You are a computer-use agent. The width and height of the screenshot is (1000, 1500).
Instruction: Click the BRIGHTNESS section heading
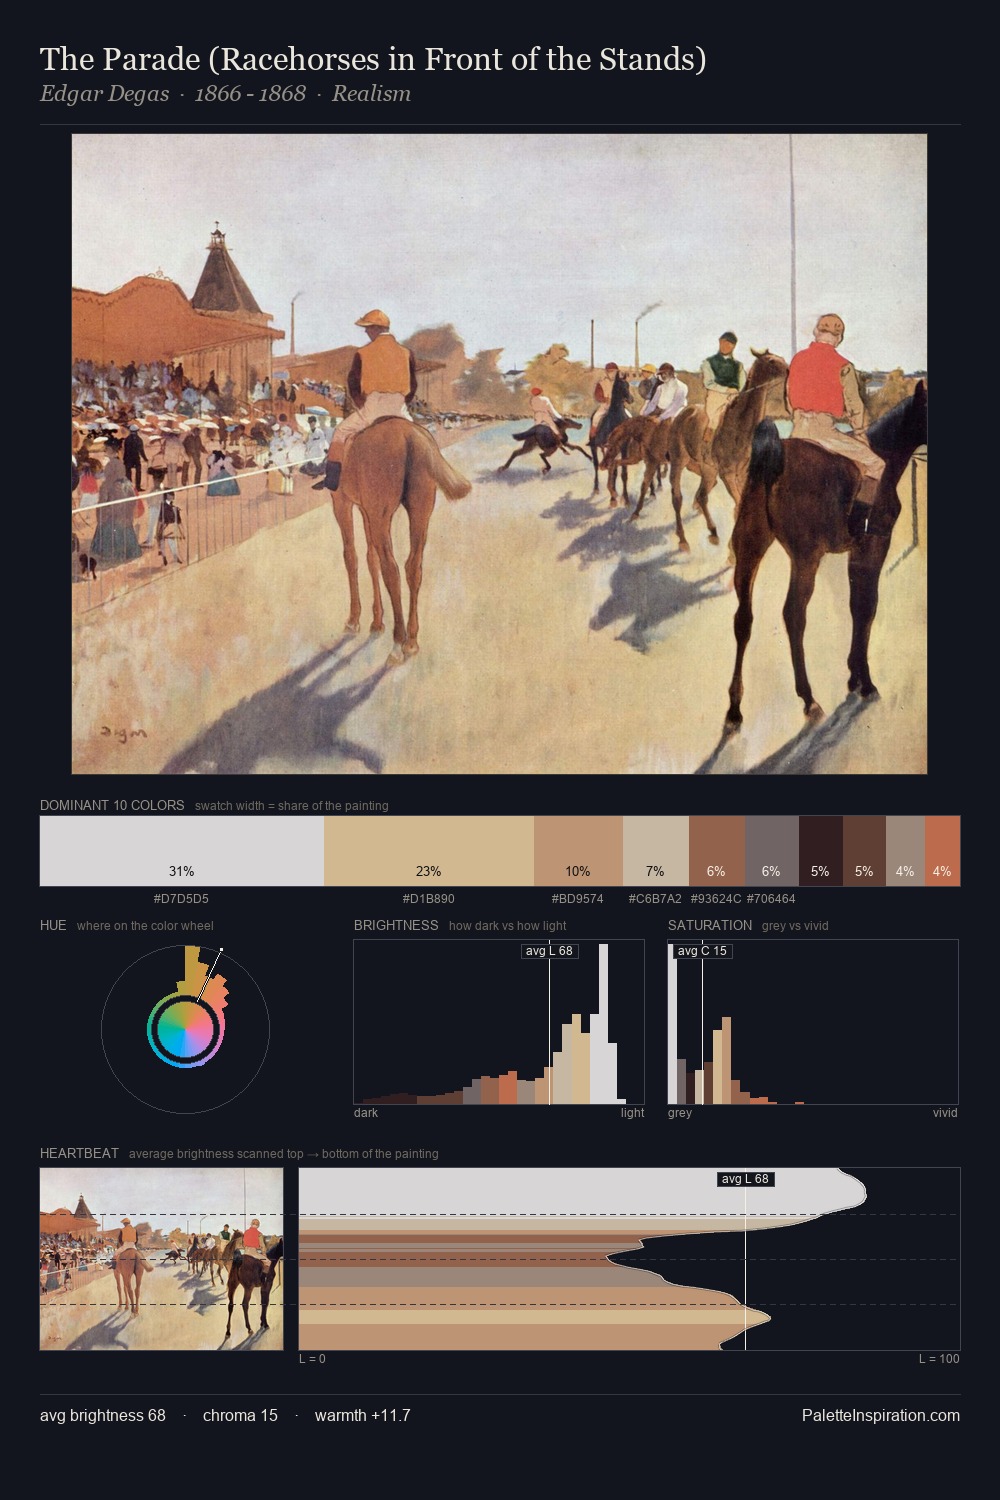coord(396,925)
